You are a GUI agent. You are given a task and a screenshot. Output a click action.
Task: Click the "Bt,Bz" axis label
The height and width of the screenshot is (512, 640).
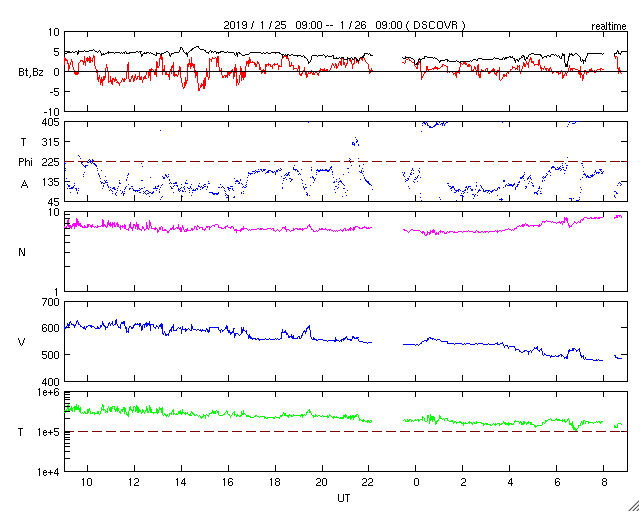pyautogui.click(x=31, y=73)
